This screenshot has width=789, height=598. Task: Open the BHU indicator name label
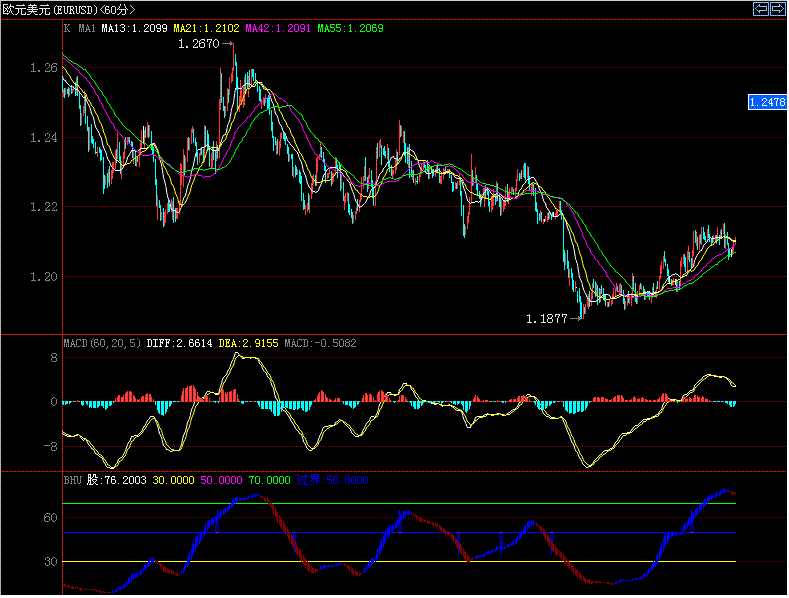(x=72, y=480)
